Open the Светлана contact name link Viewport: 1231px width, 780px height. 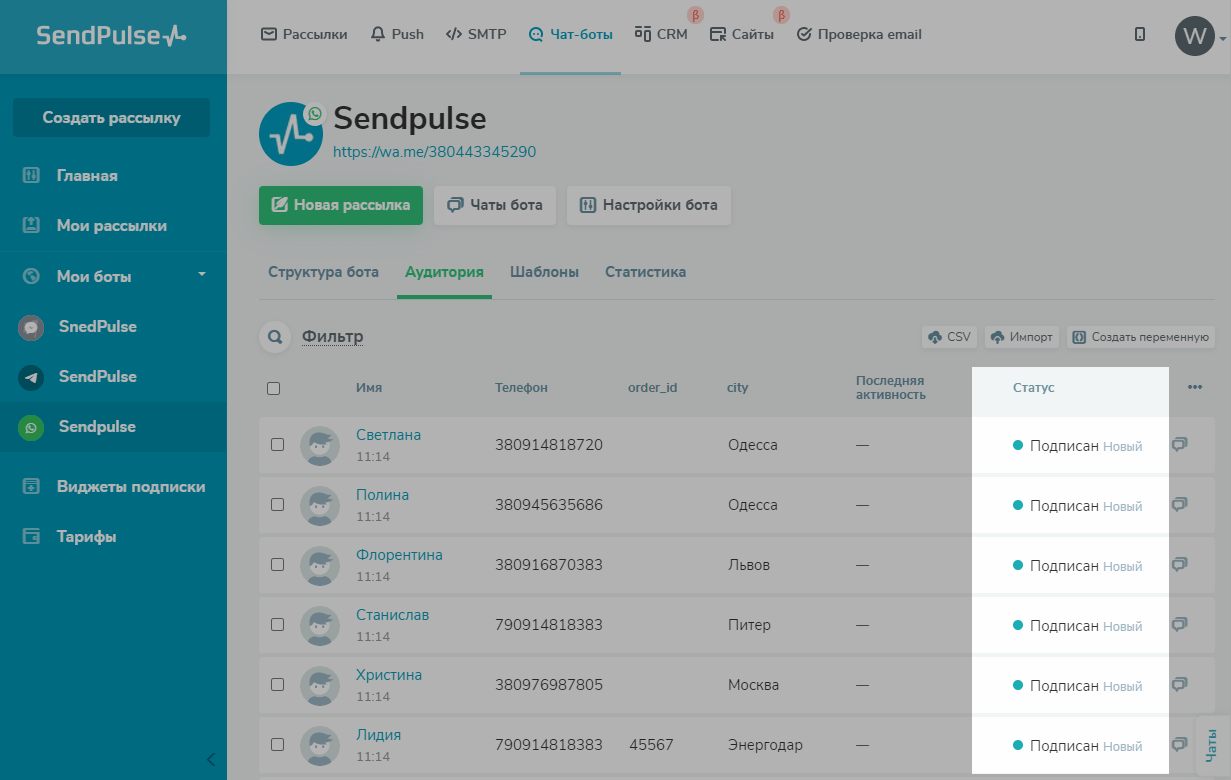coord(388,435)
